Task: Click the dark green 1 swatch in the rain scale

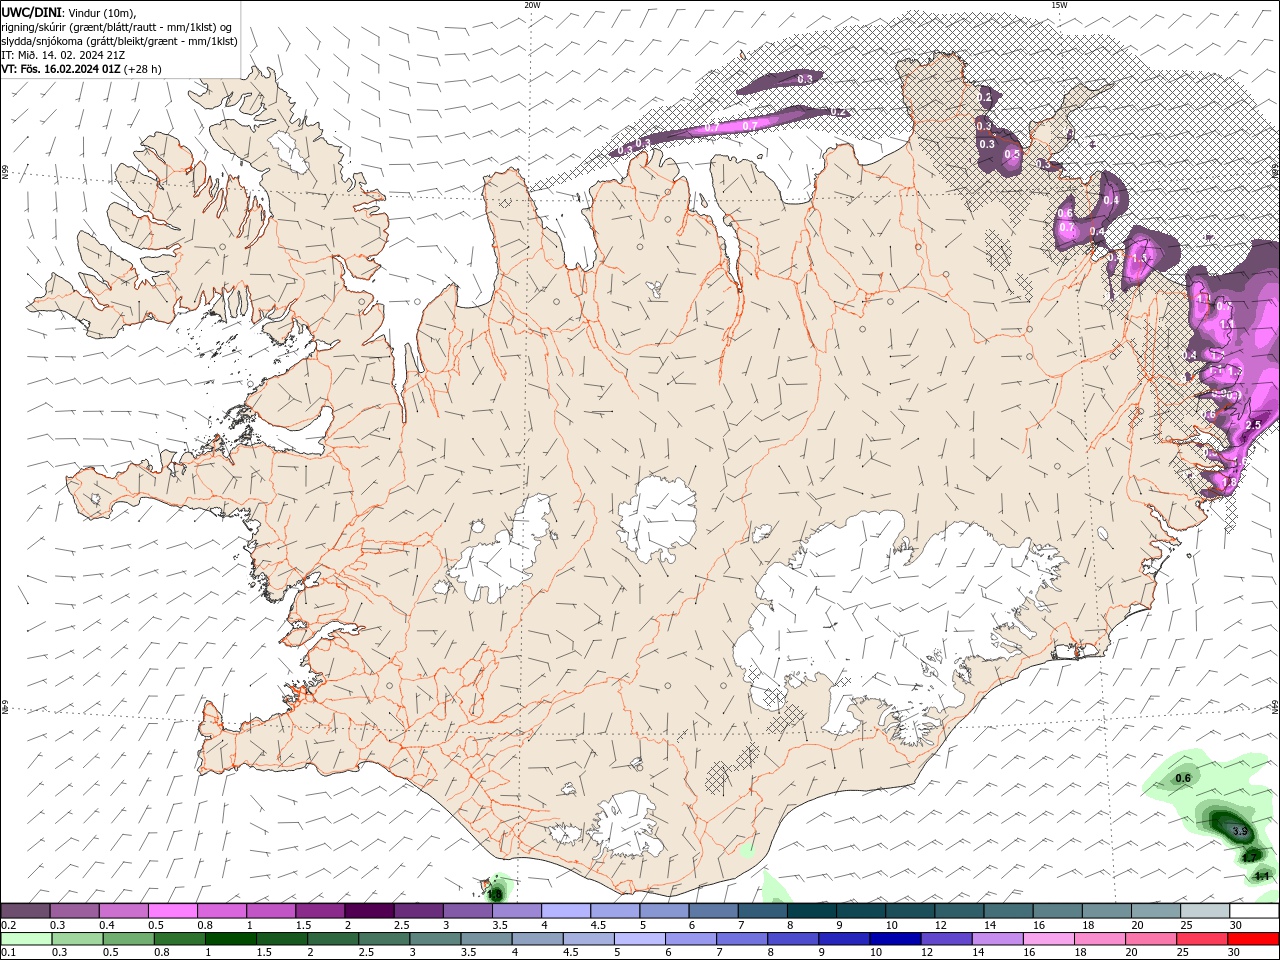Action: click(230, 939)
